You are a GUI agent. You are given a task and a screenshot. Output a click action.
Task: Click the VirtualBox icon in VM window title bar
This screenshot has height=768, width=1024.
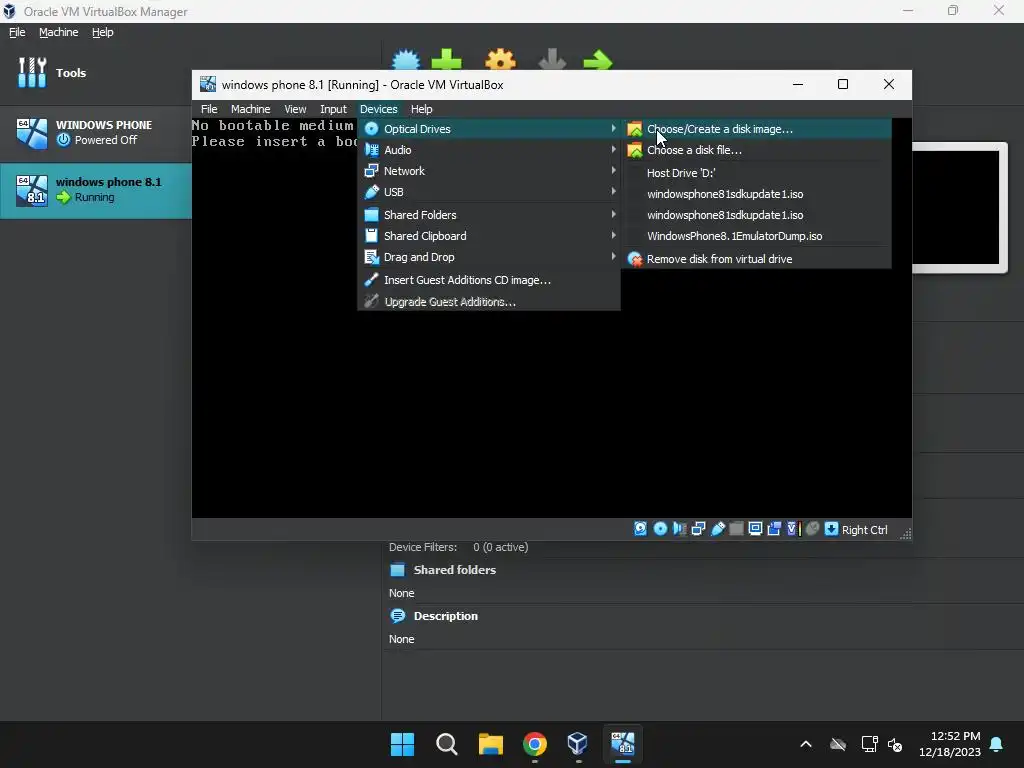[208, 84]
